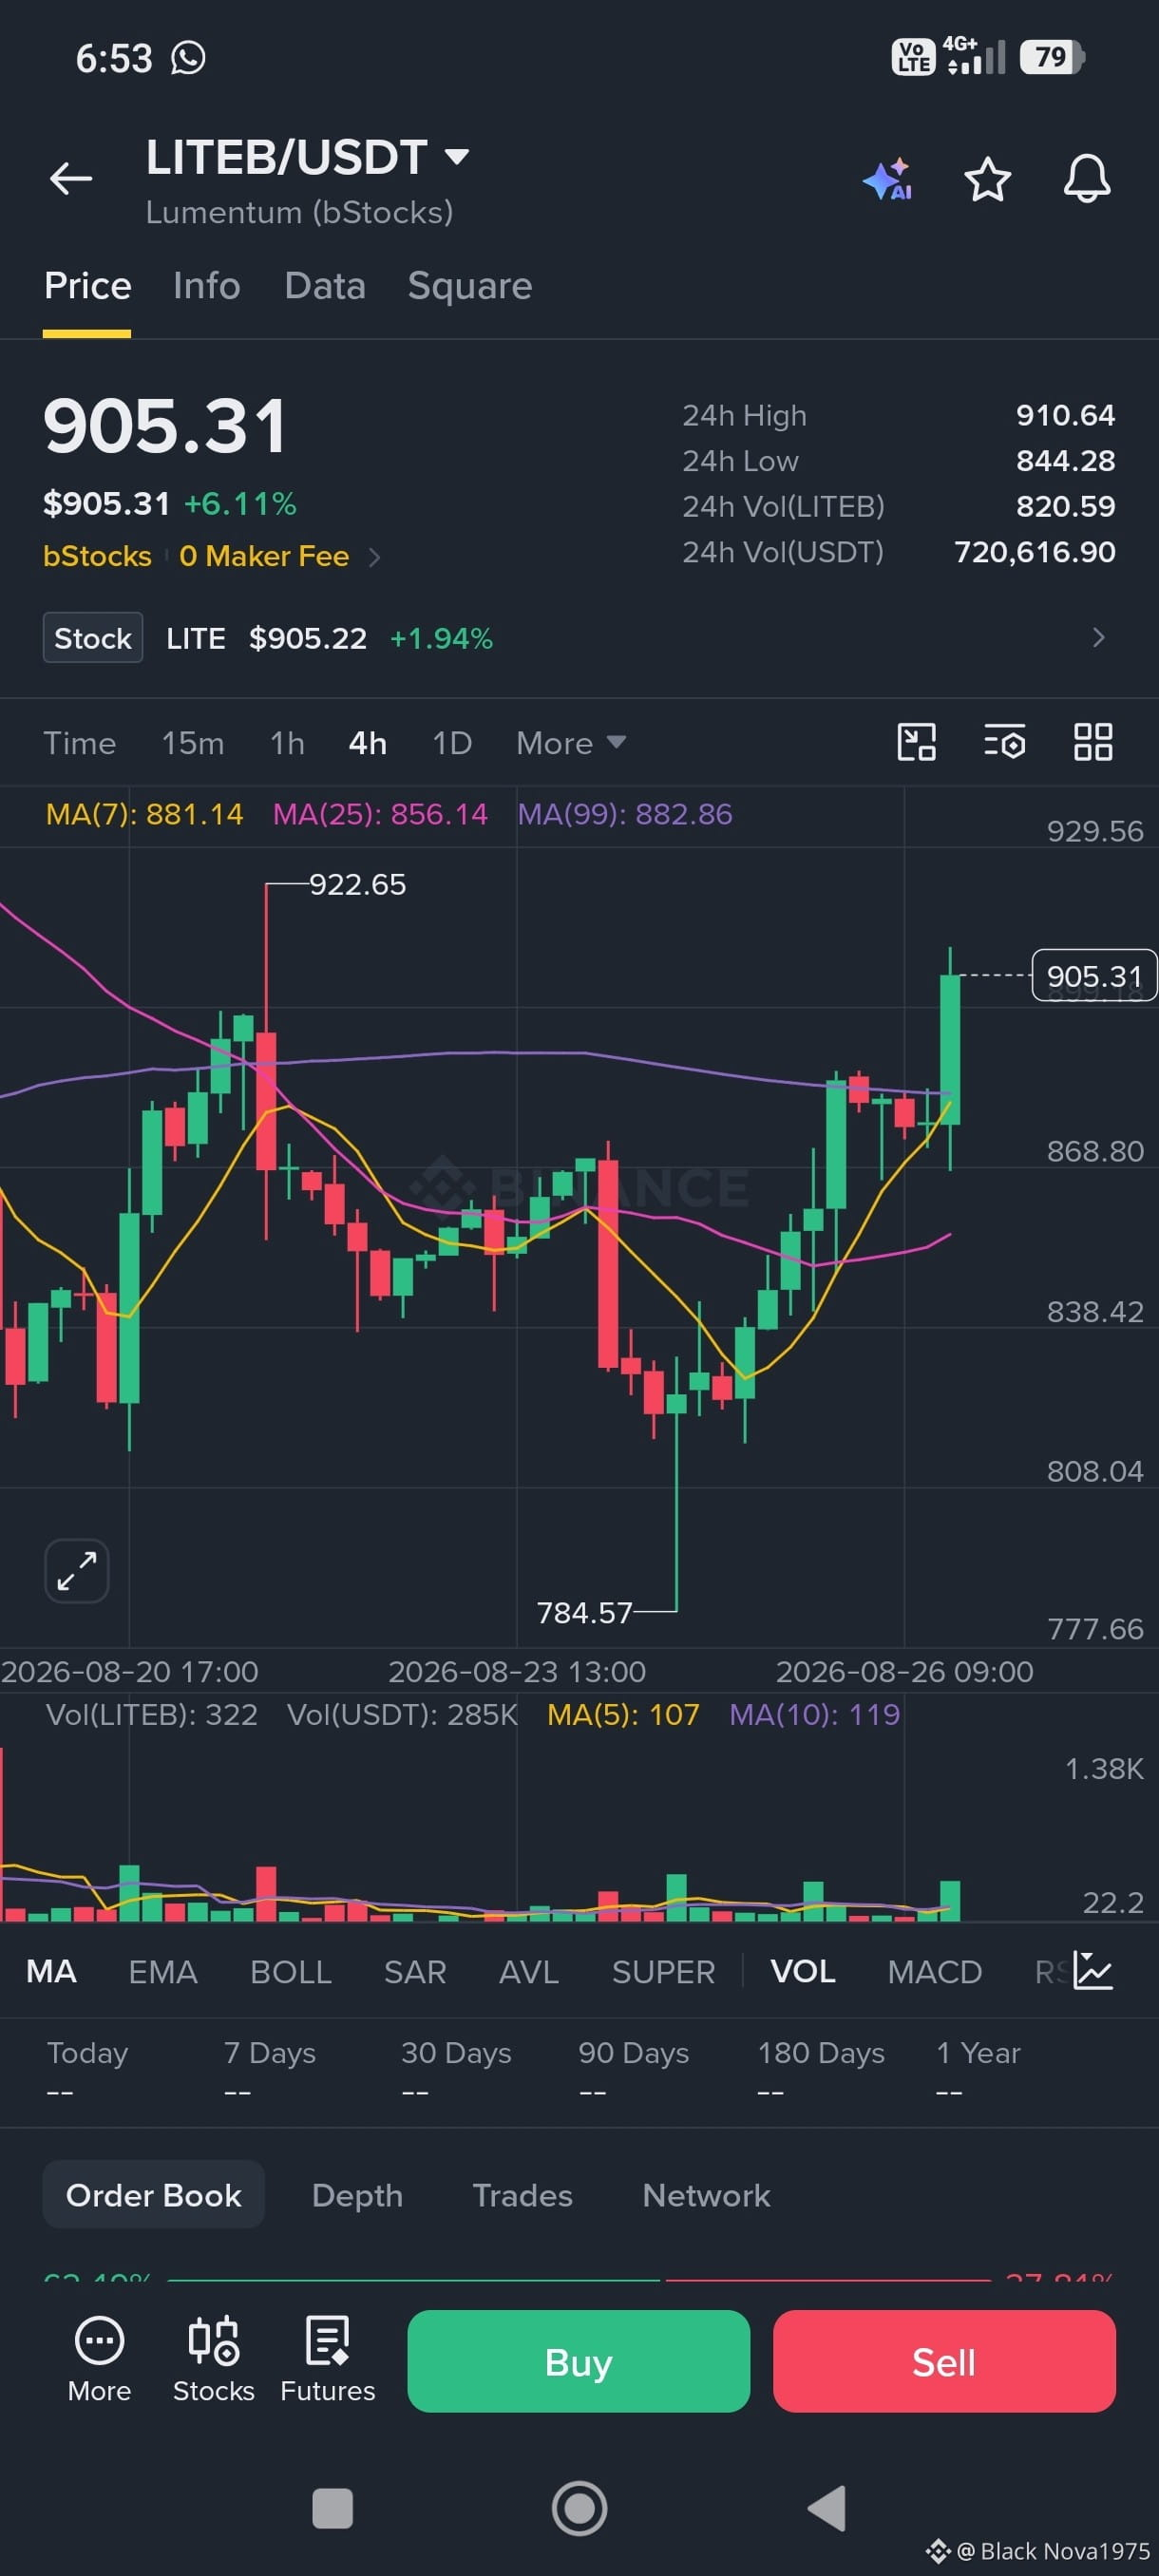
Task: Tap the 0 Maker Fee link
Action: (264, 556)
